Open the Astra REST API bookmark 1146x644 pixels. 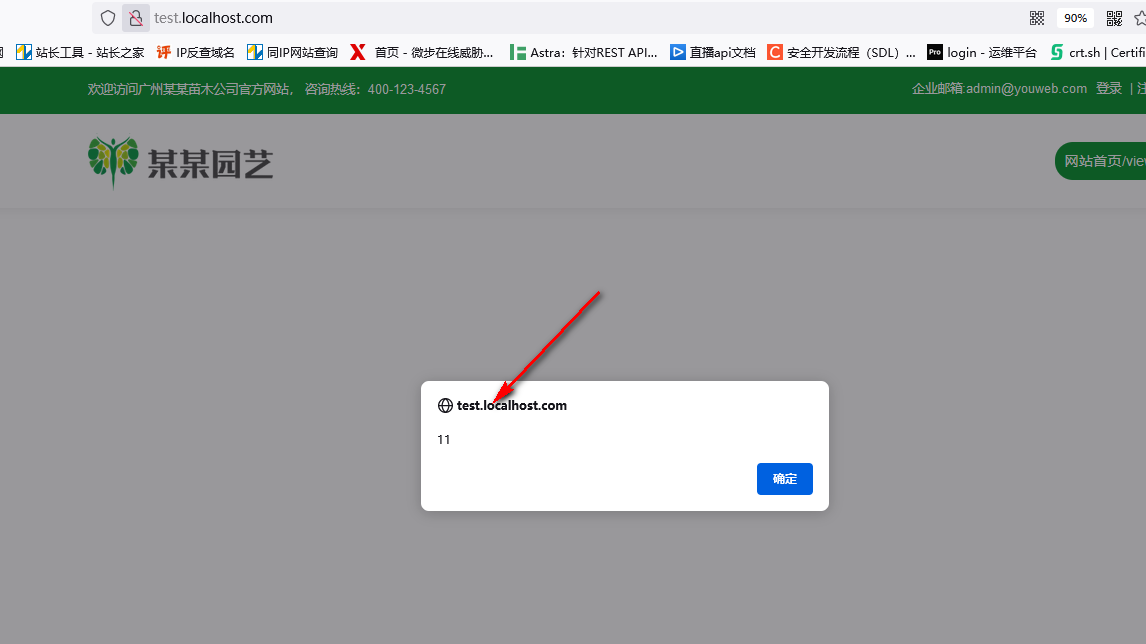584,53
